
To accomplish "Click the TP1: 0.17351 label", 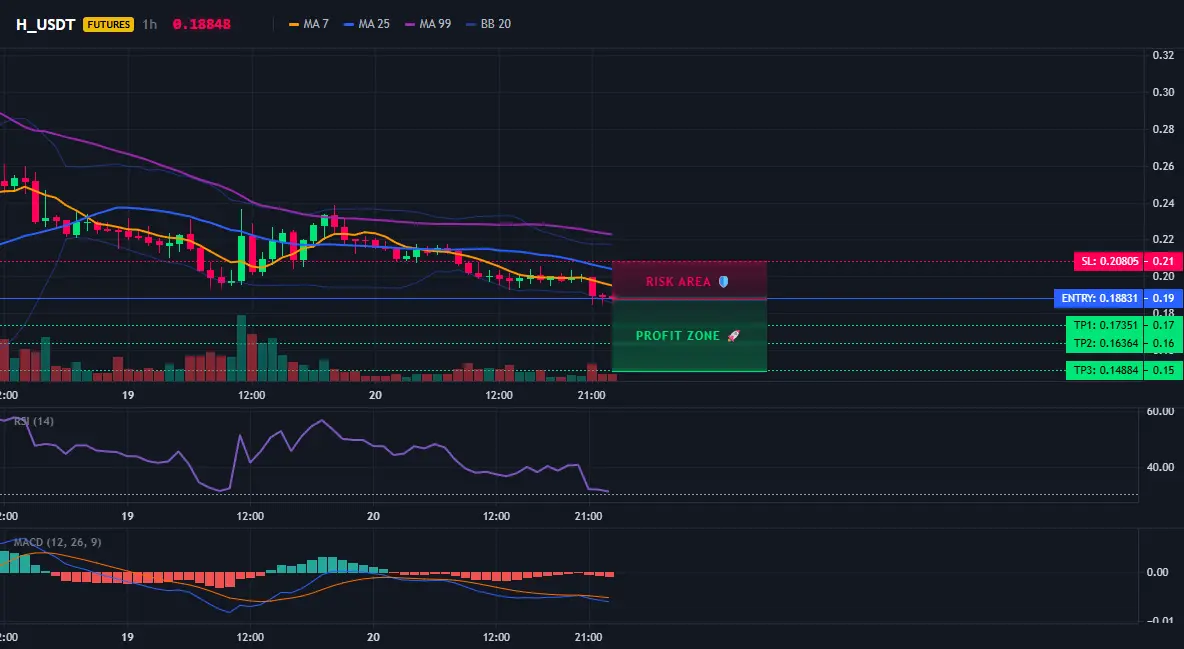I will [x=1105, y=325].
